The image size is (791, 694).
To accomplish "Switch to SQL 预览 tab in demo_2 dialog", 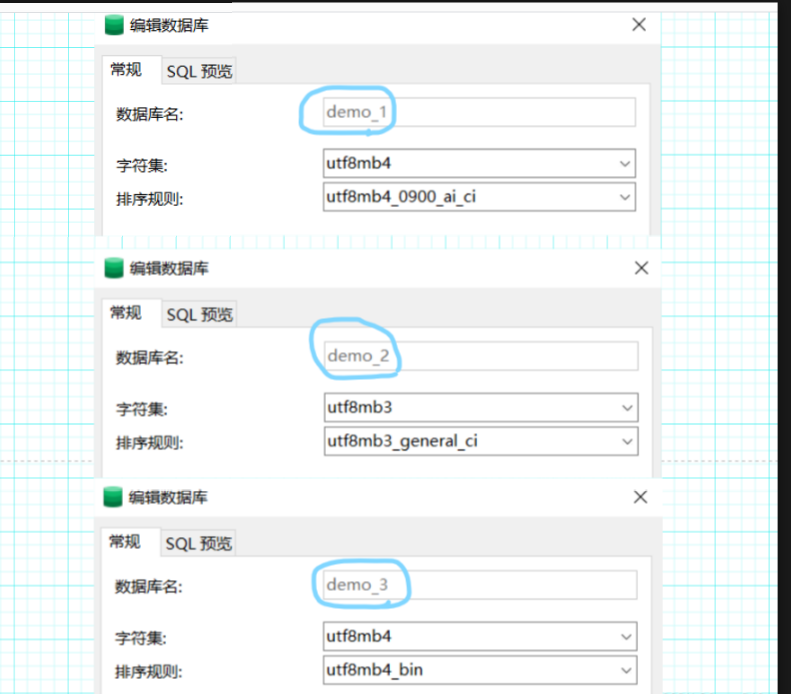I will pyautogui.click(x=199, y=315).
